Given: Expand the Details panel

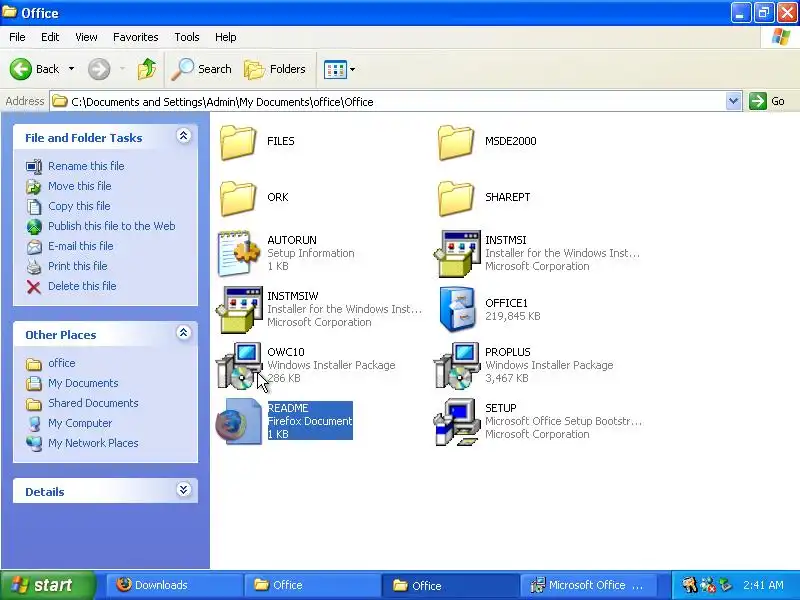Looking at the screenshot, I should coord(184,490).
